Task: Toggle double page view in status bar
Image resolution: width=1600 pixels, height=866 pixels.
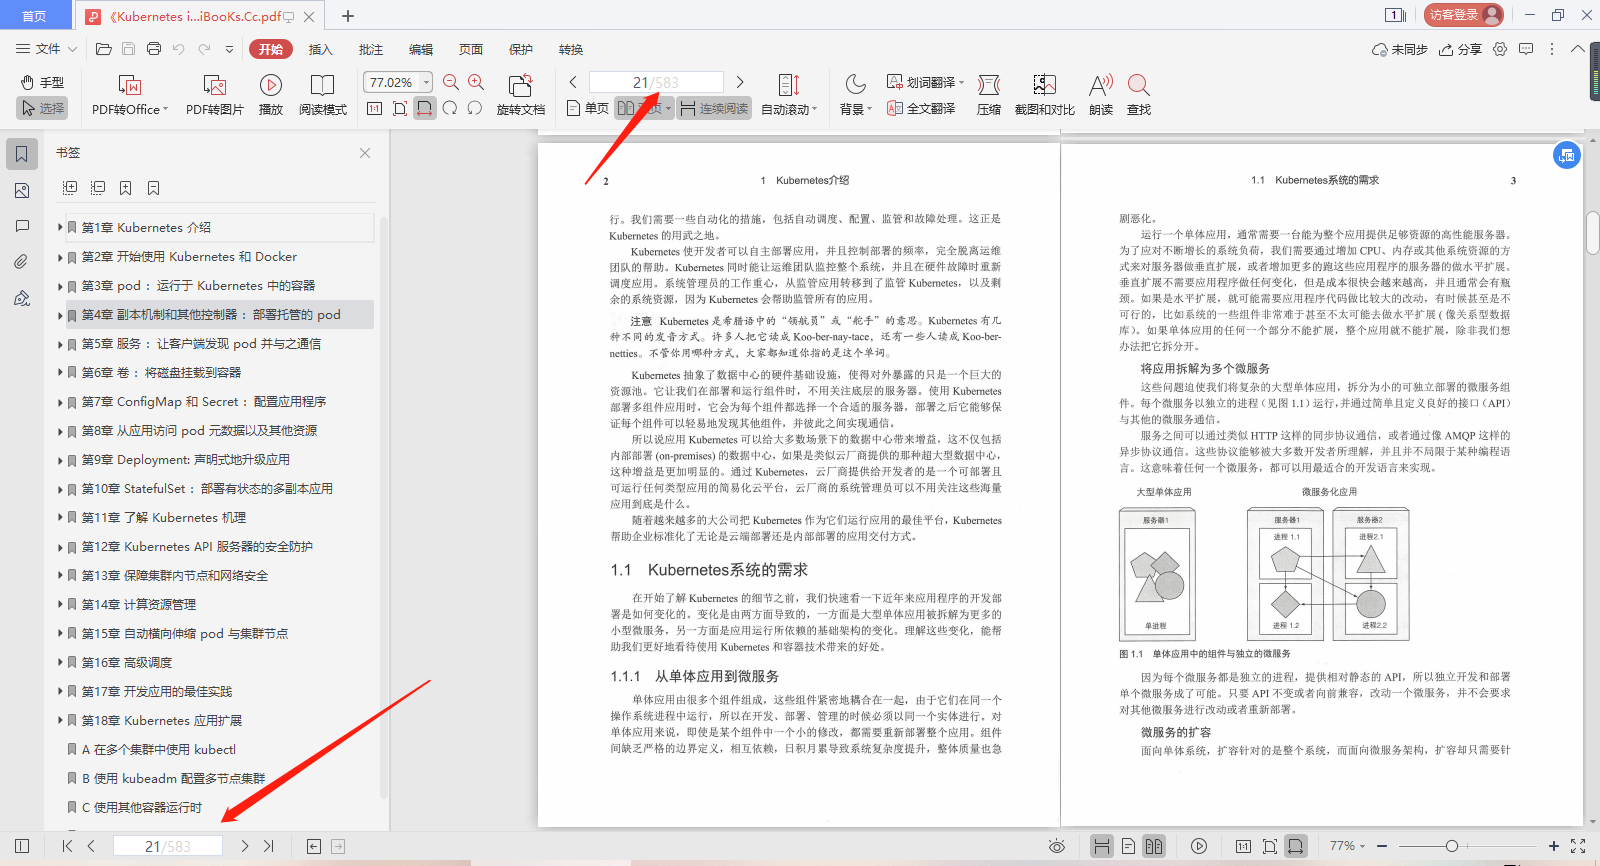Action: (1154, 846)
